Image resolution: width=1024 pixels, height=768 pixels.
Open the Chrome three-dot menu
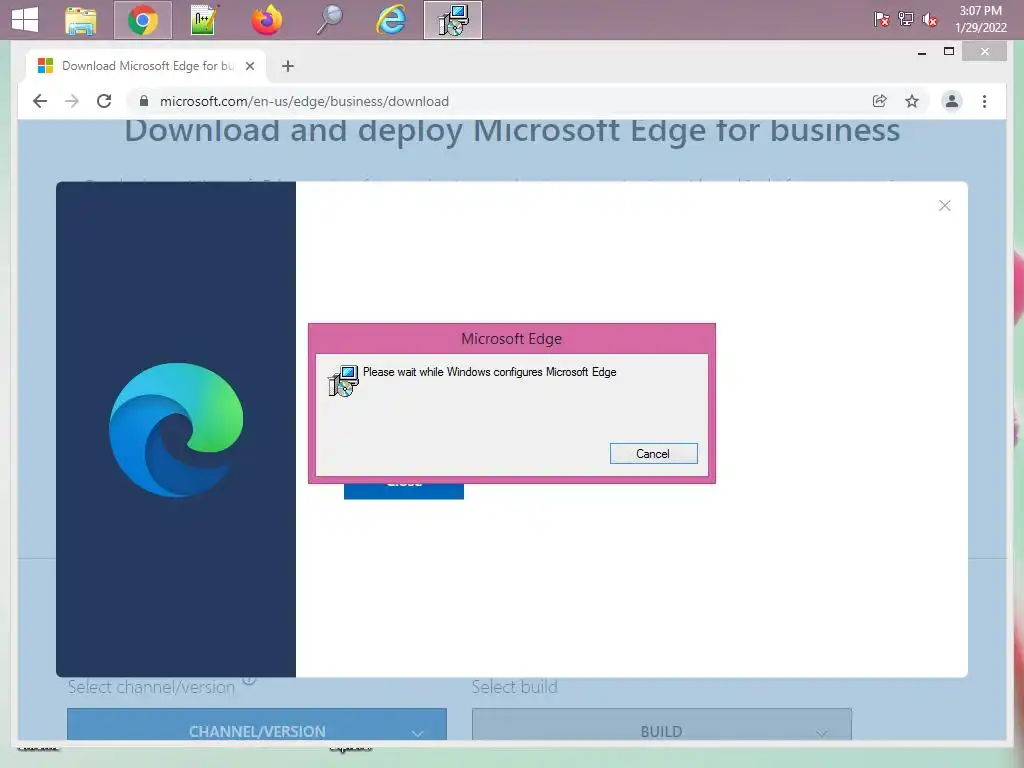point(984,101)
